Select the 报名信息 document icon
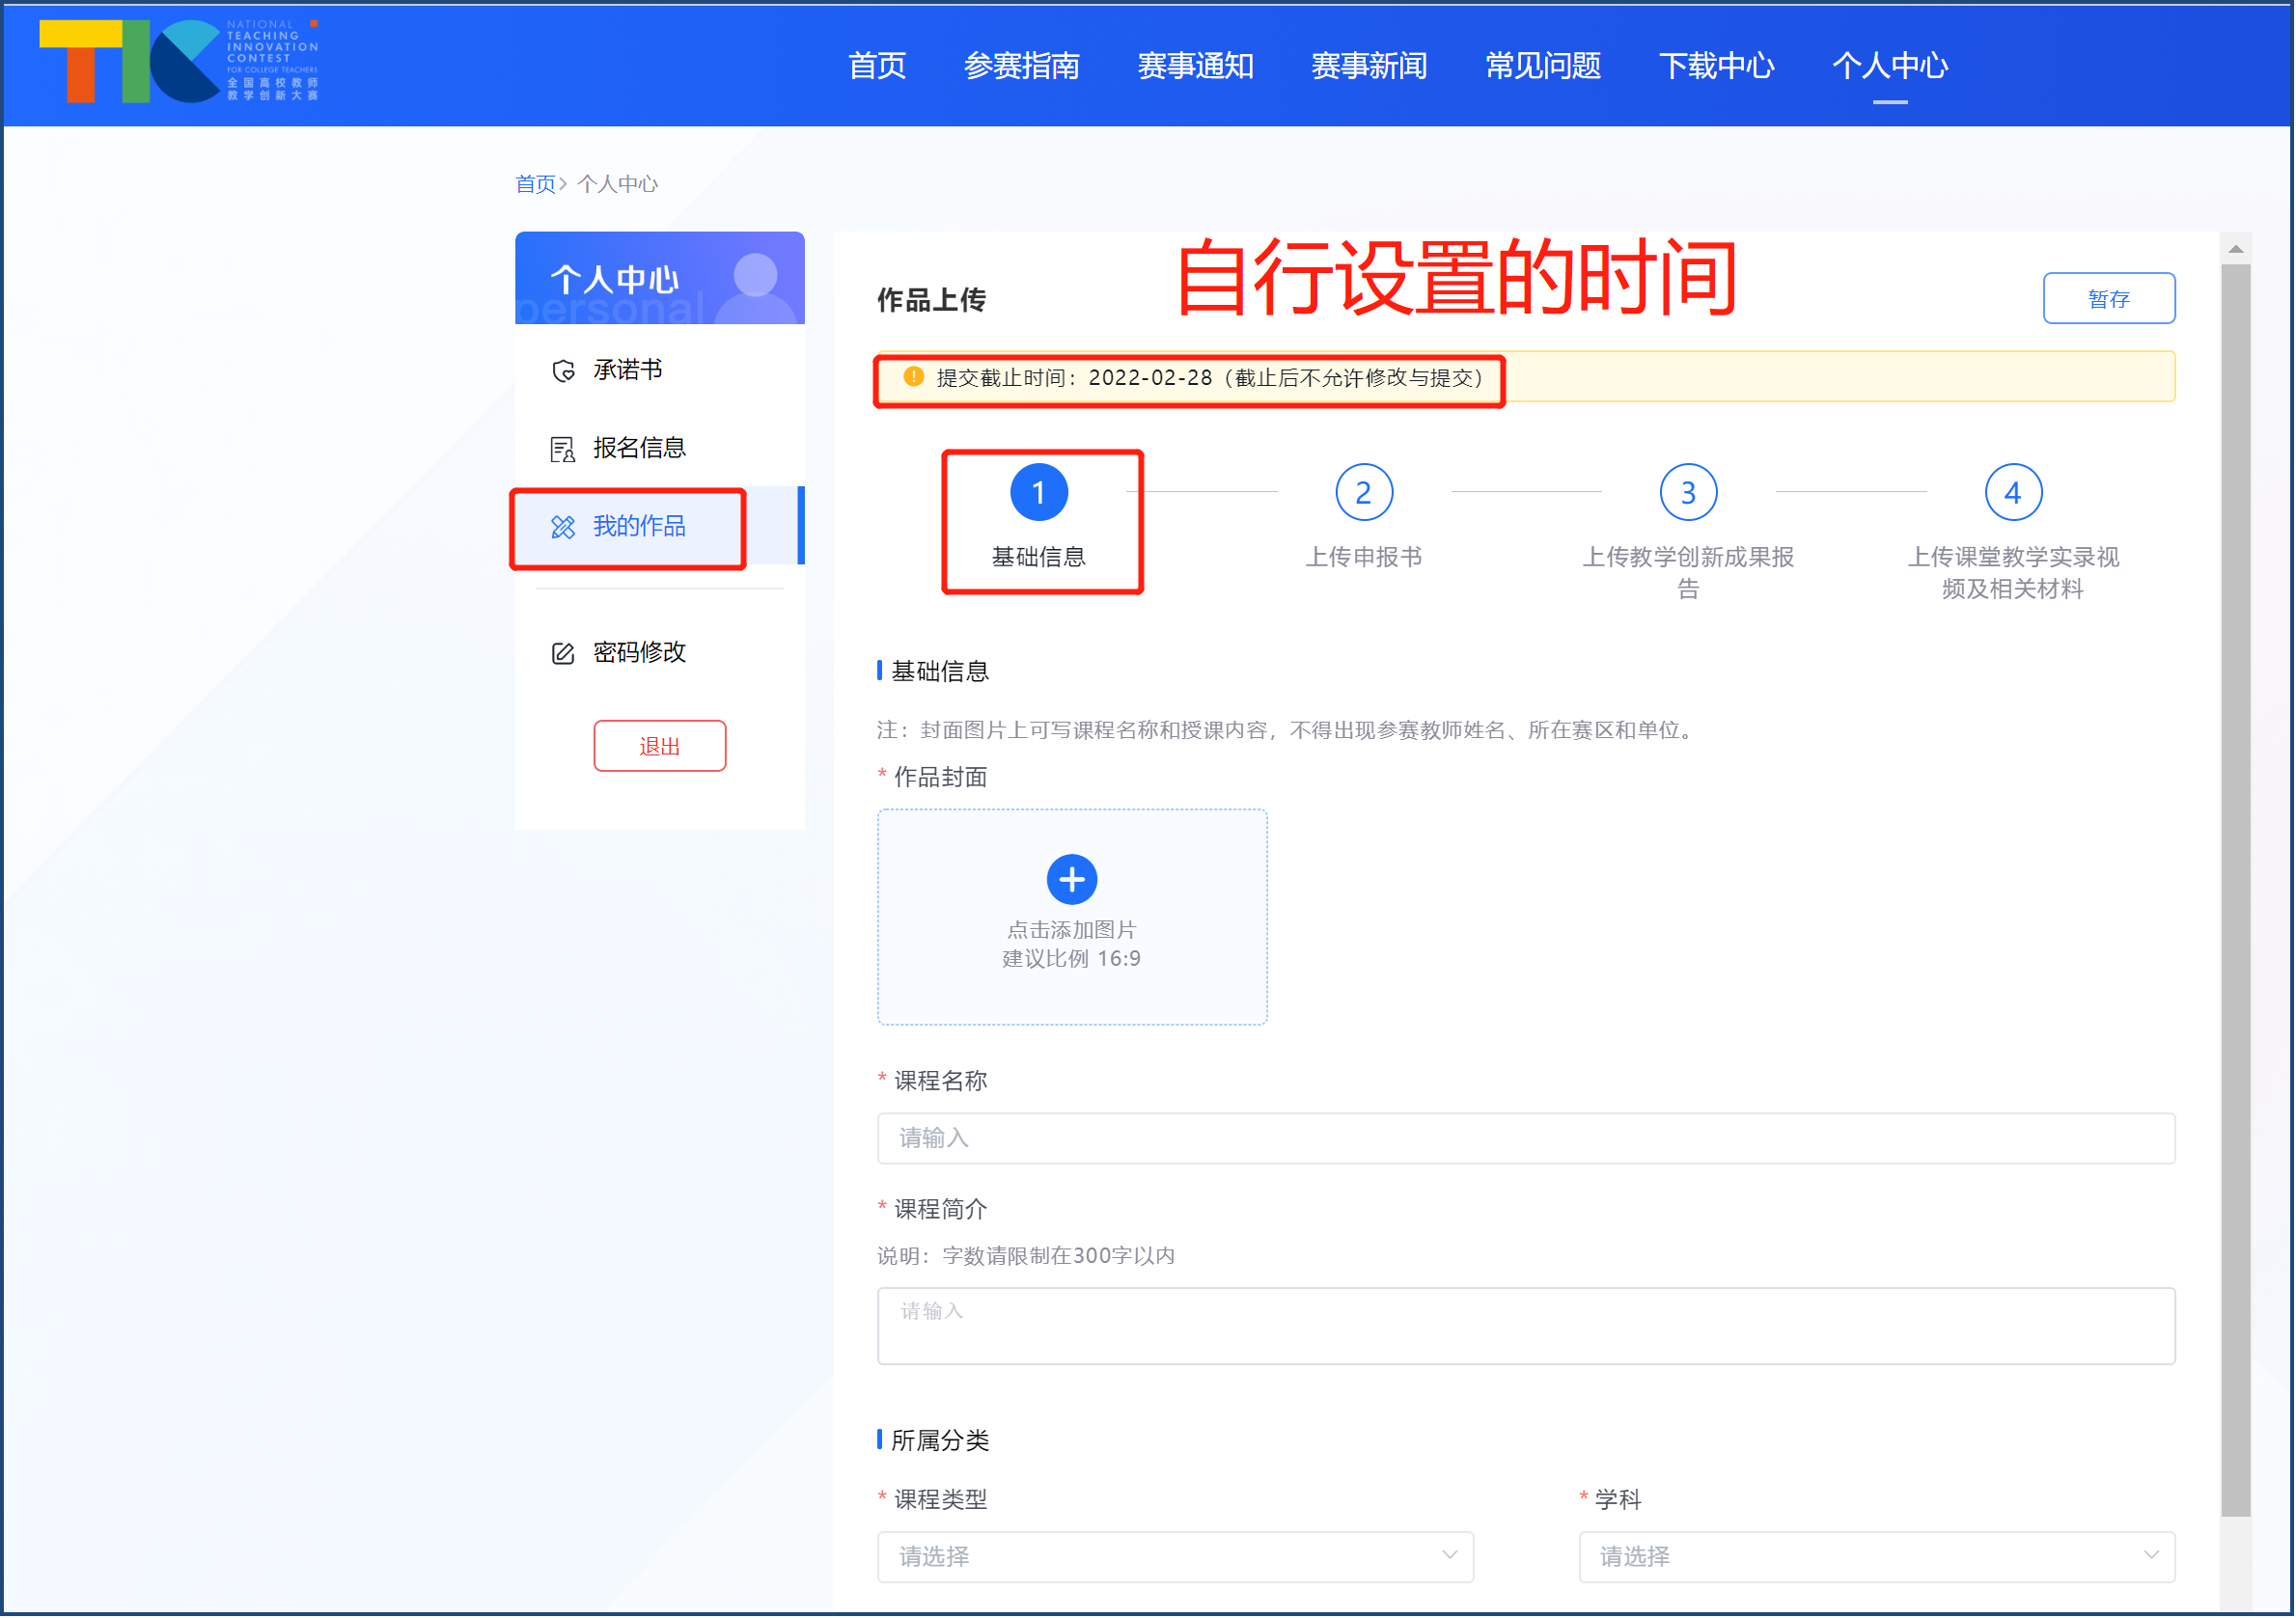 click(563, 447)
